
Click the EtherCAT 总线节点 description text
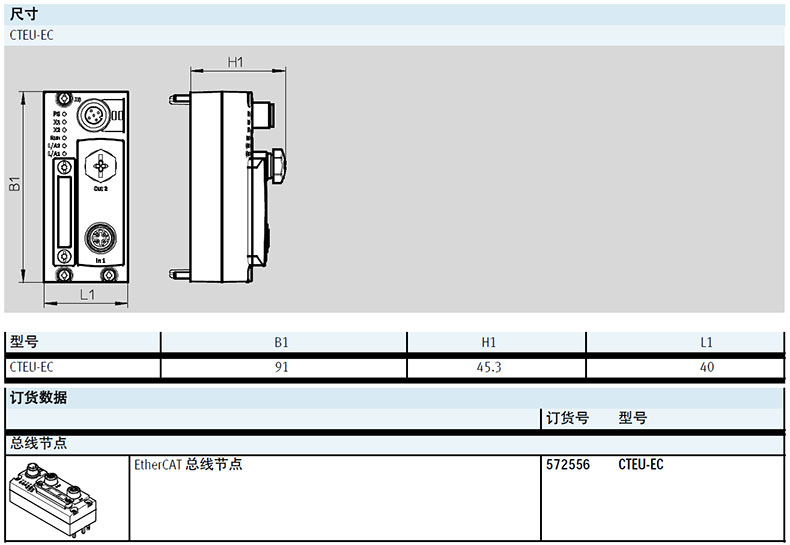click(x=188, y=465)
